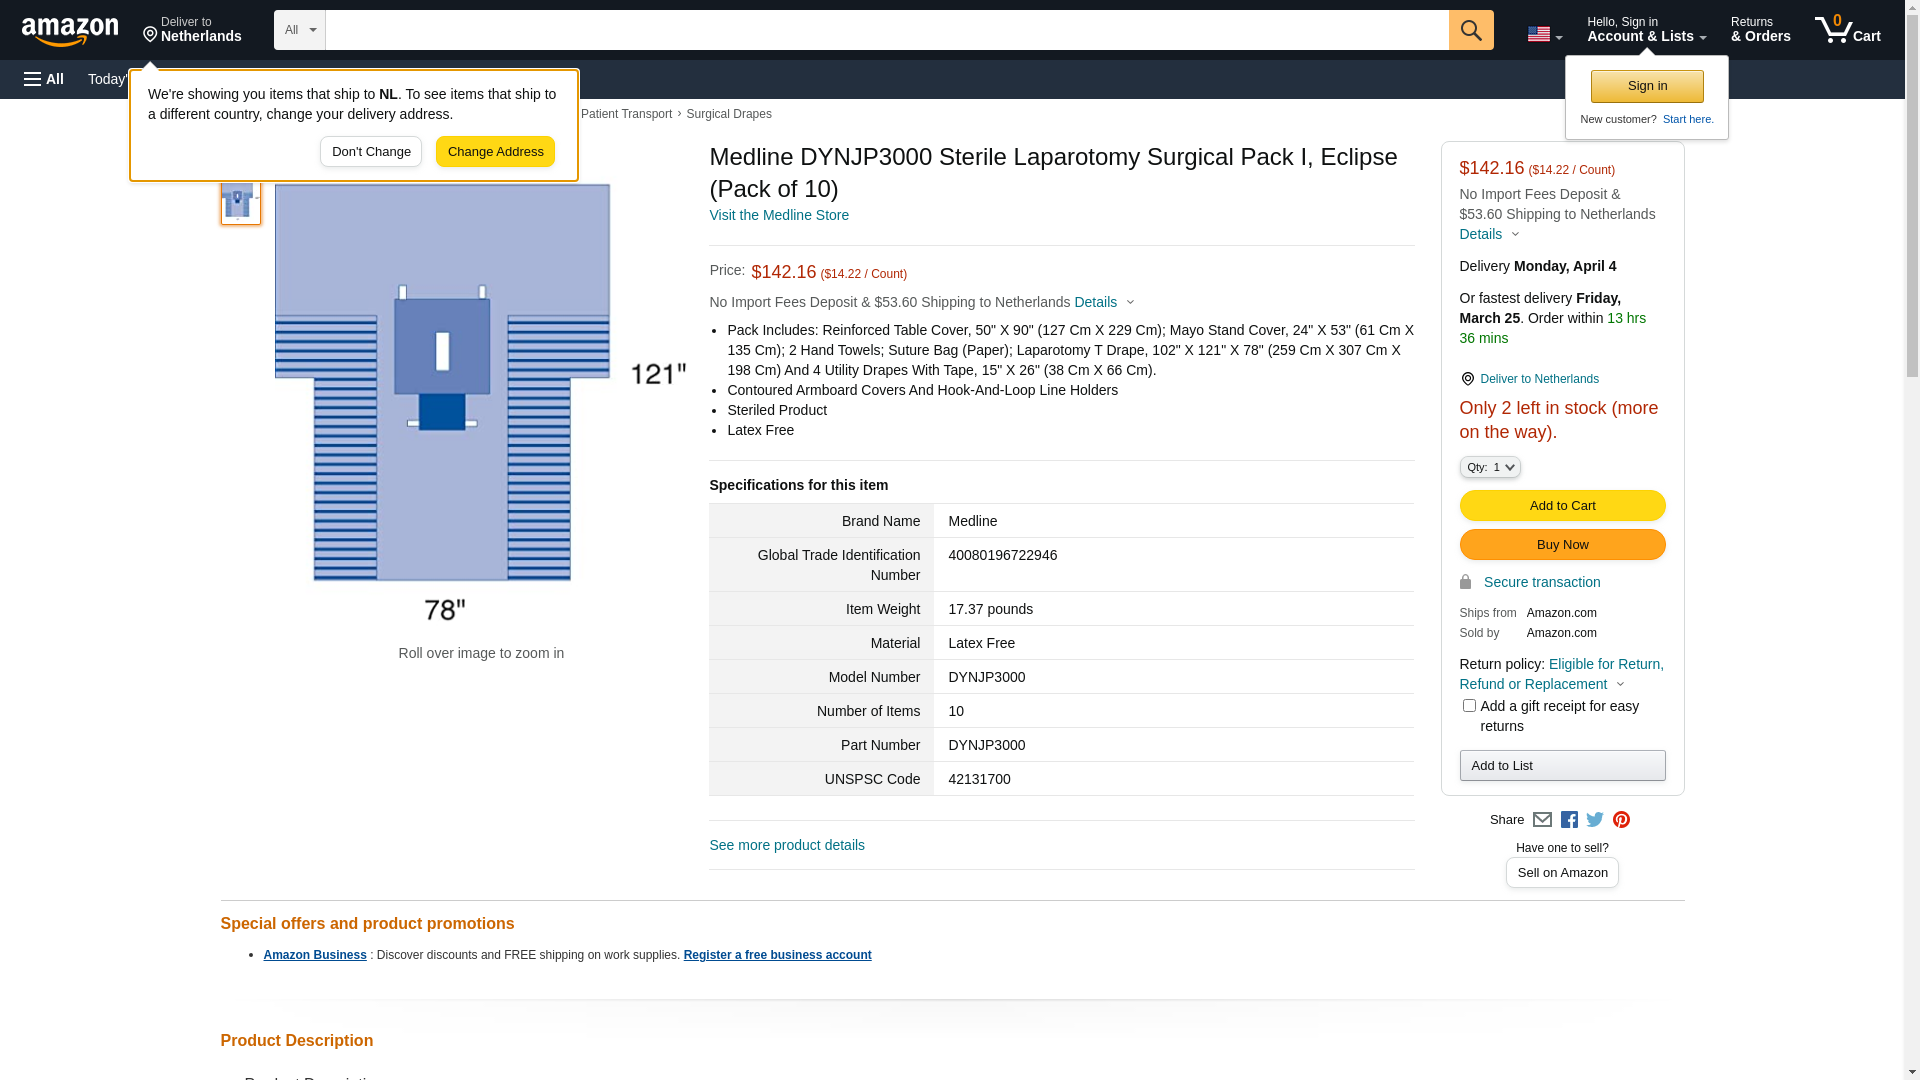1920x1080 pixels.
Task: Open Returns & Orders menu item
Action: pos(1760,30)
